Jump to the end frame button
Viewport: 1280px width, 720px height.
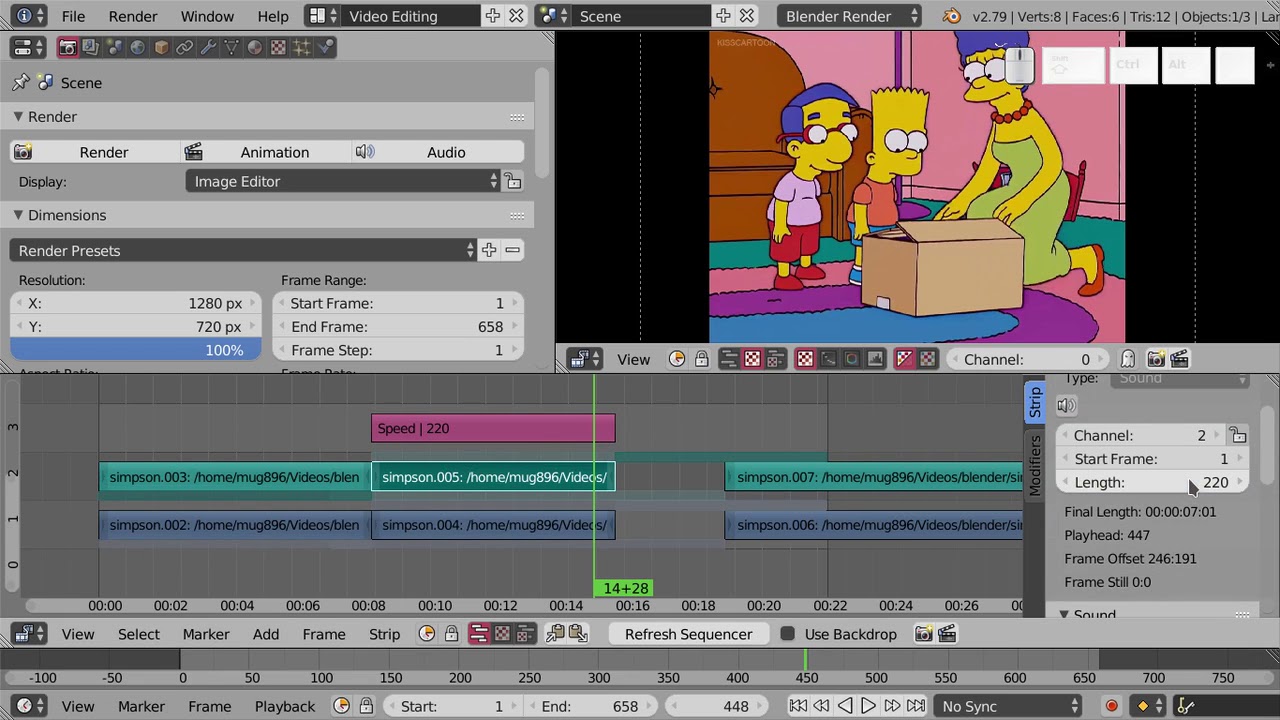916,706
